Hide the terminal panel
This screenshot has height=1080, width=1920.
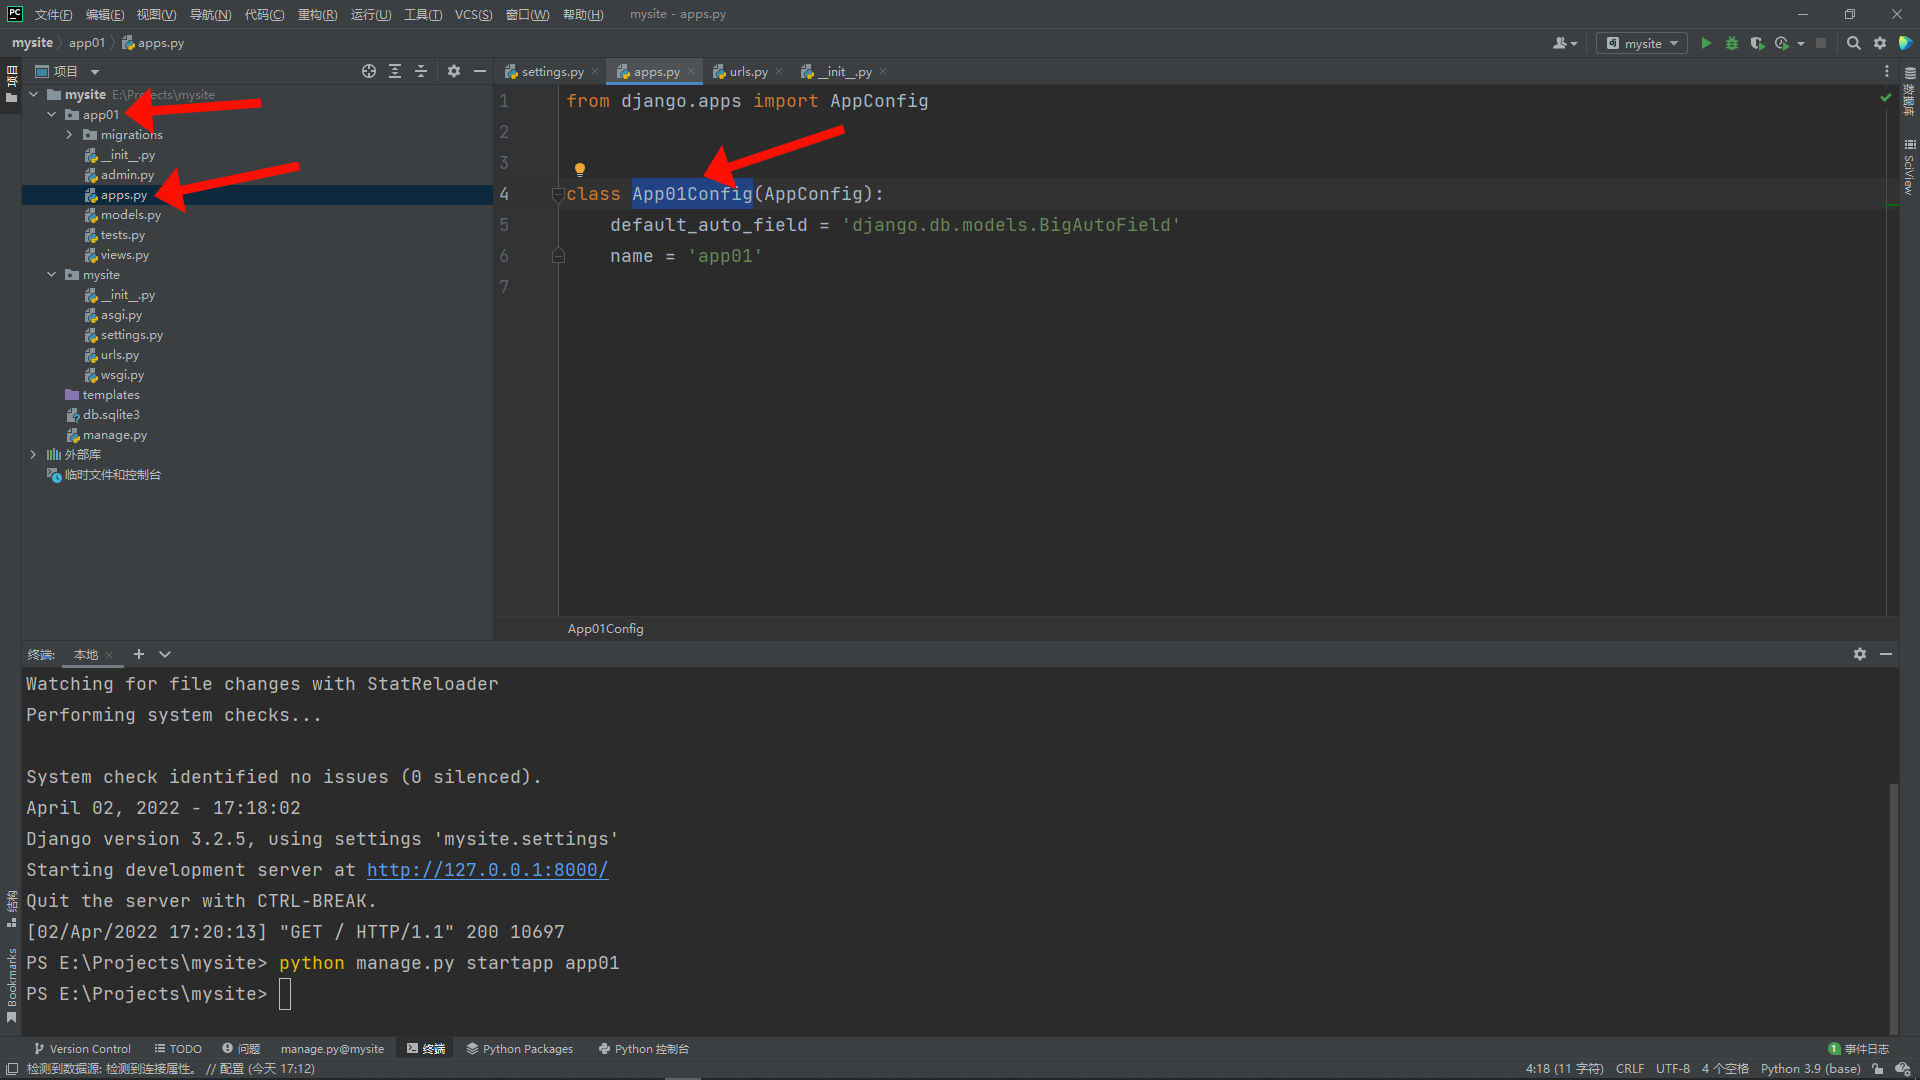coord(1886,654)
